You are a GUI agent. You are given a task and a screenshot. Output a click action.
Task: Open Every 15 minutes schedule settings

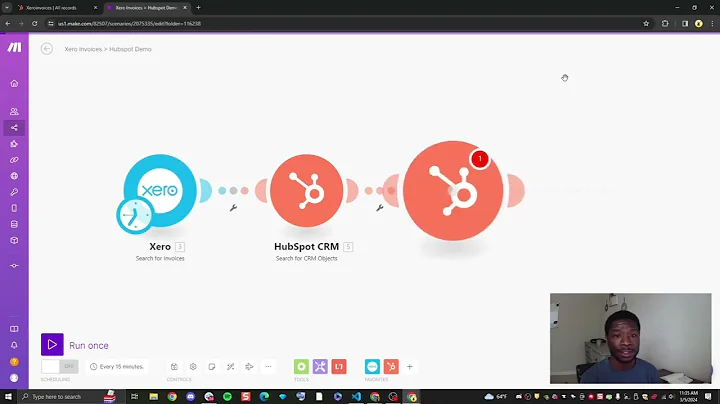(x=117, y=366)
